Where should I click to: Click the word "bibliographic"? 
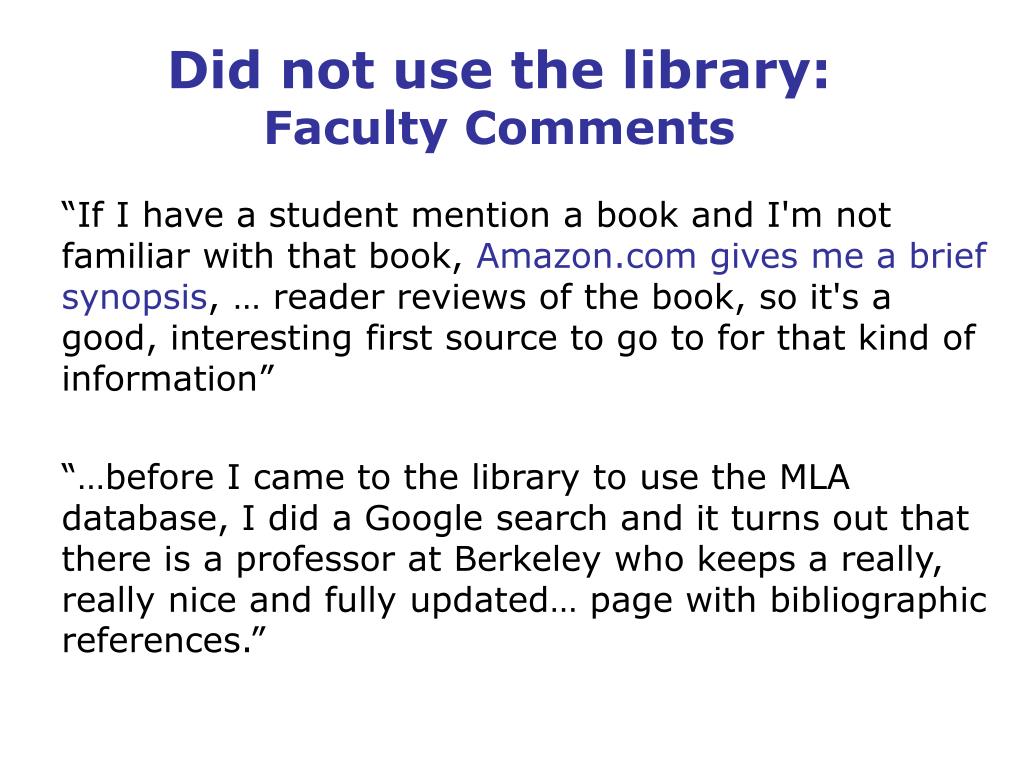878,601
